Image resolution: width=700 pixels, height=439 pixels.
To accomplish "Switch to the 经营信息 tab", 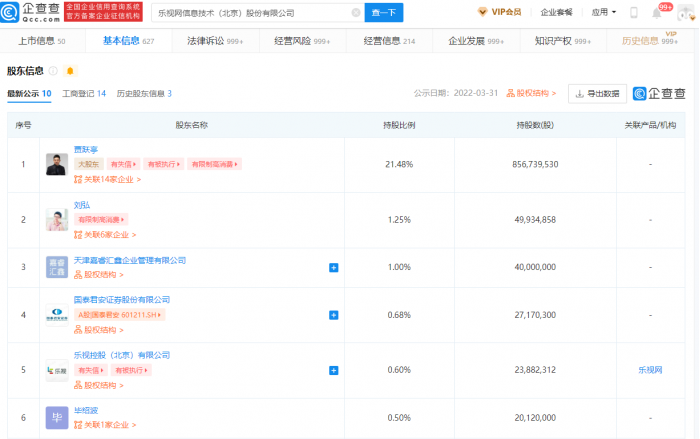I will pos(389,41).
